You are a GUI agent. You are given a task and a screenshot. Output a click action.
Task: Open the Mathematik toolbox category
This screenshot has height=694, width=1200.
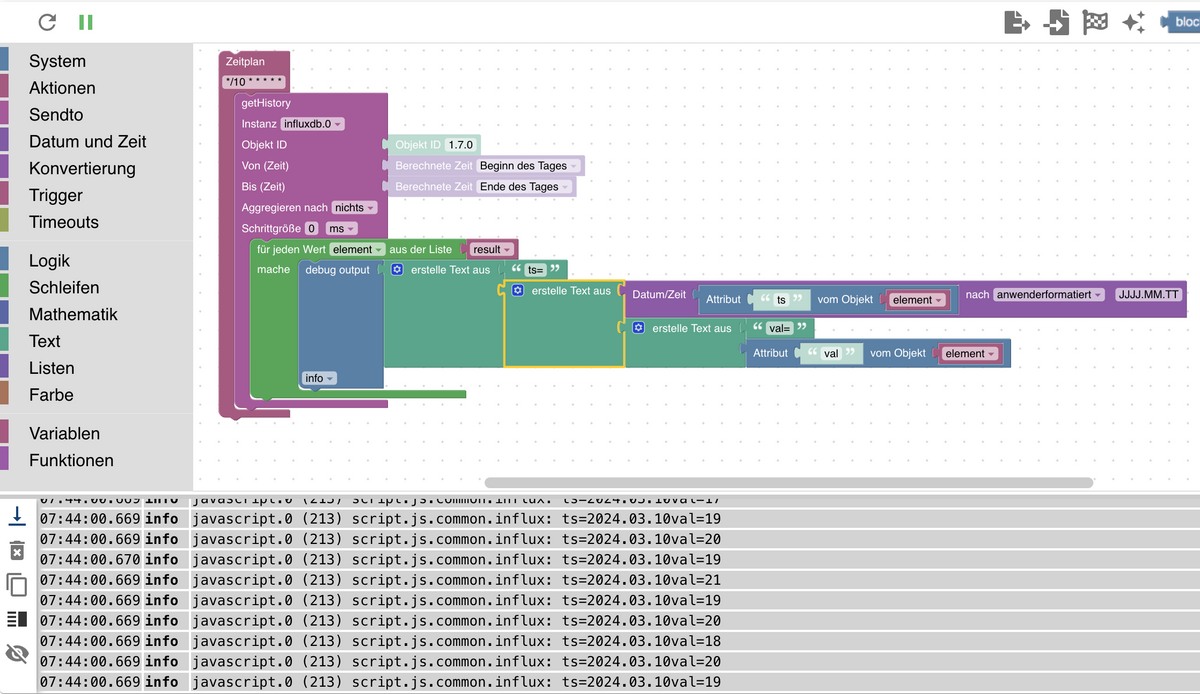[x=73, y=315]
